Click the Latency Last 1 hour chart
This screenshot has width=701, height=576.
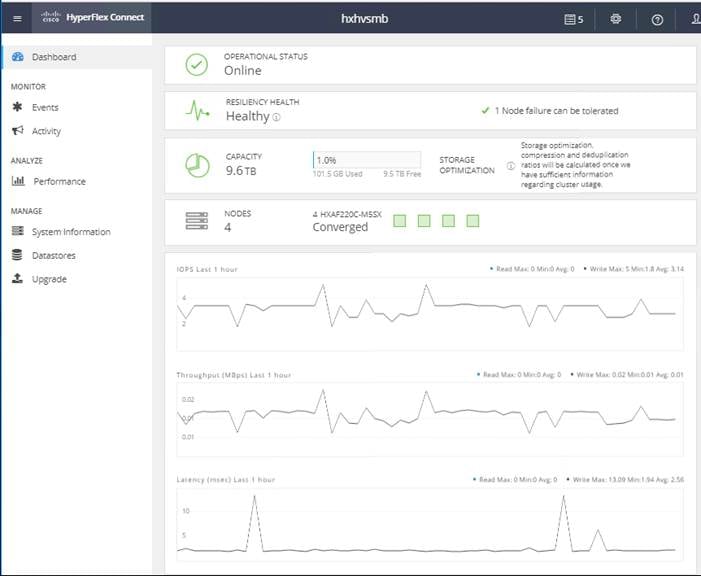[x=430, y=524]
